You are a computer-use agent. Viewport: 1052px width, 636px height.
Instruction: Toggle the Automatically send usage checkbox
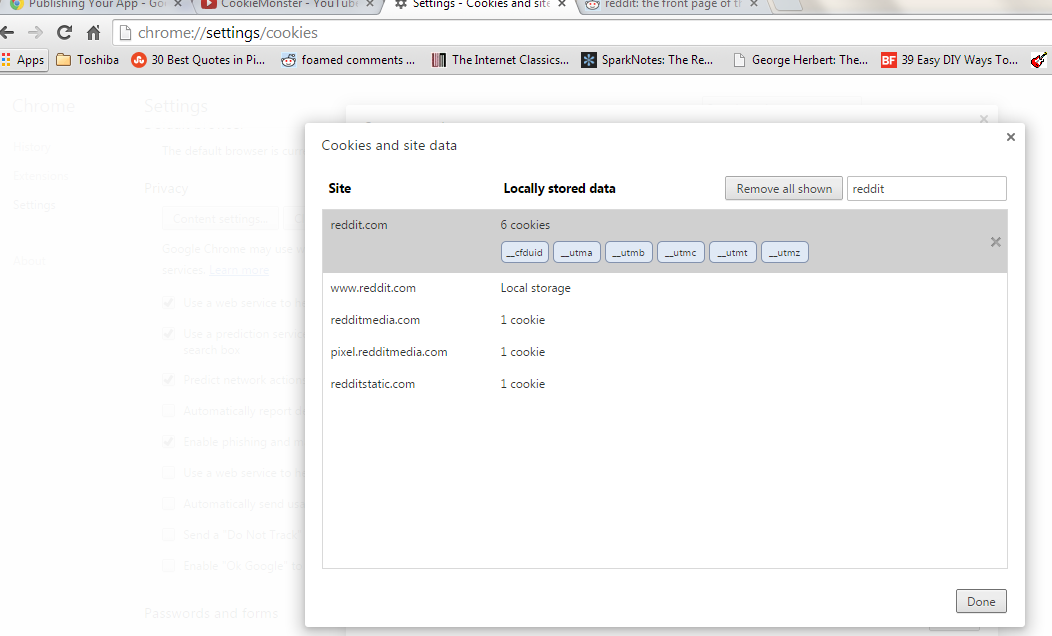(x=168, y=504)
